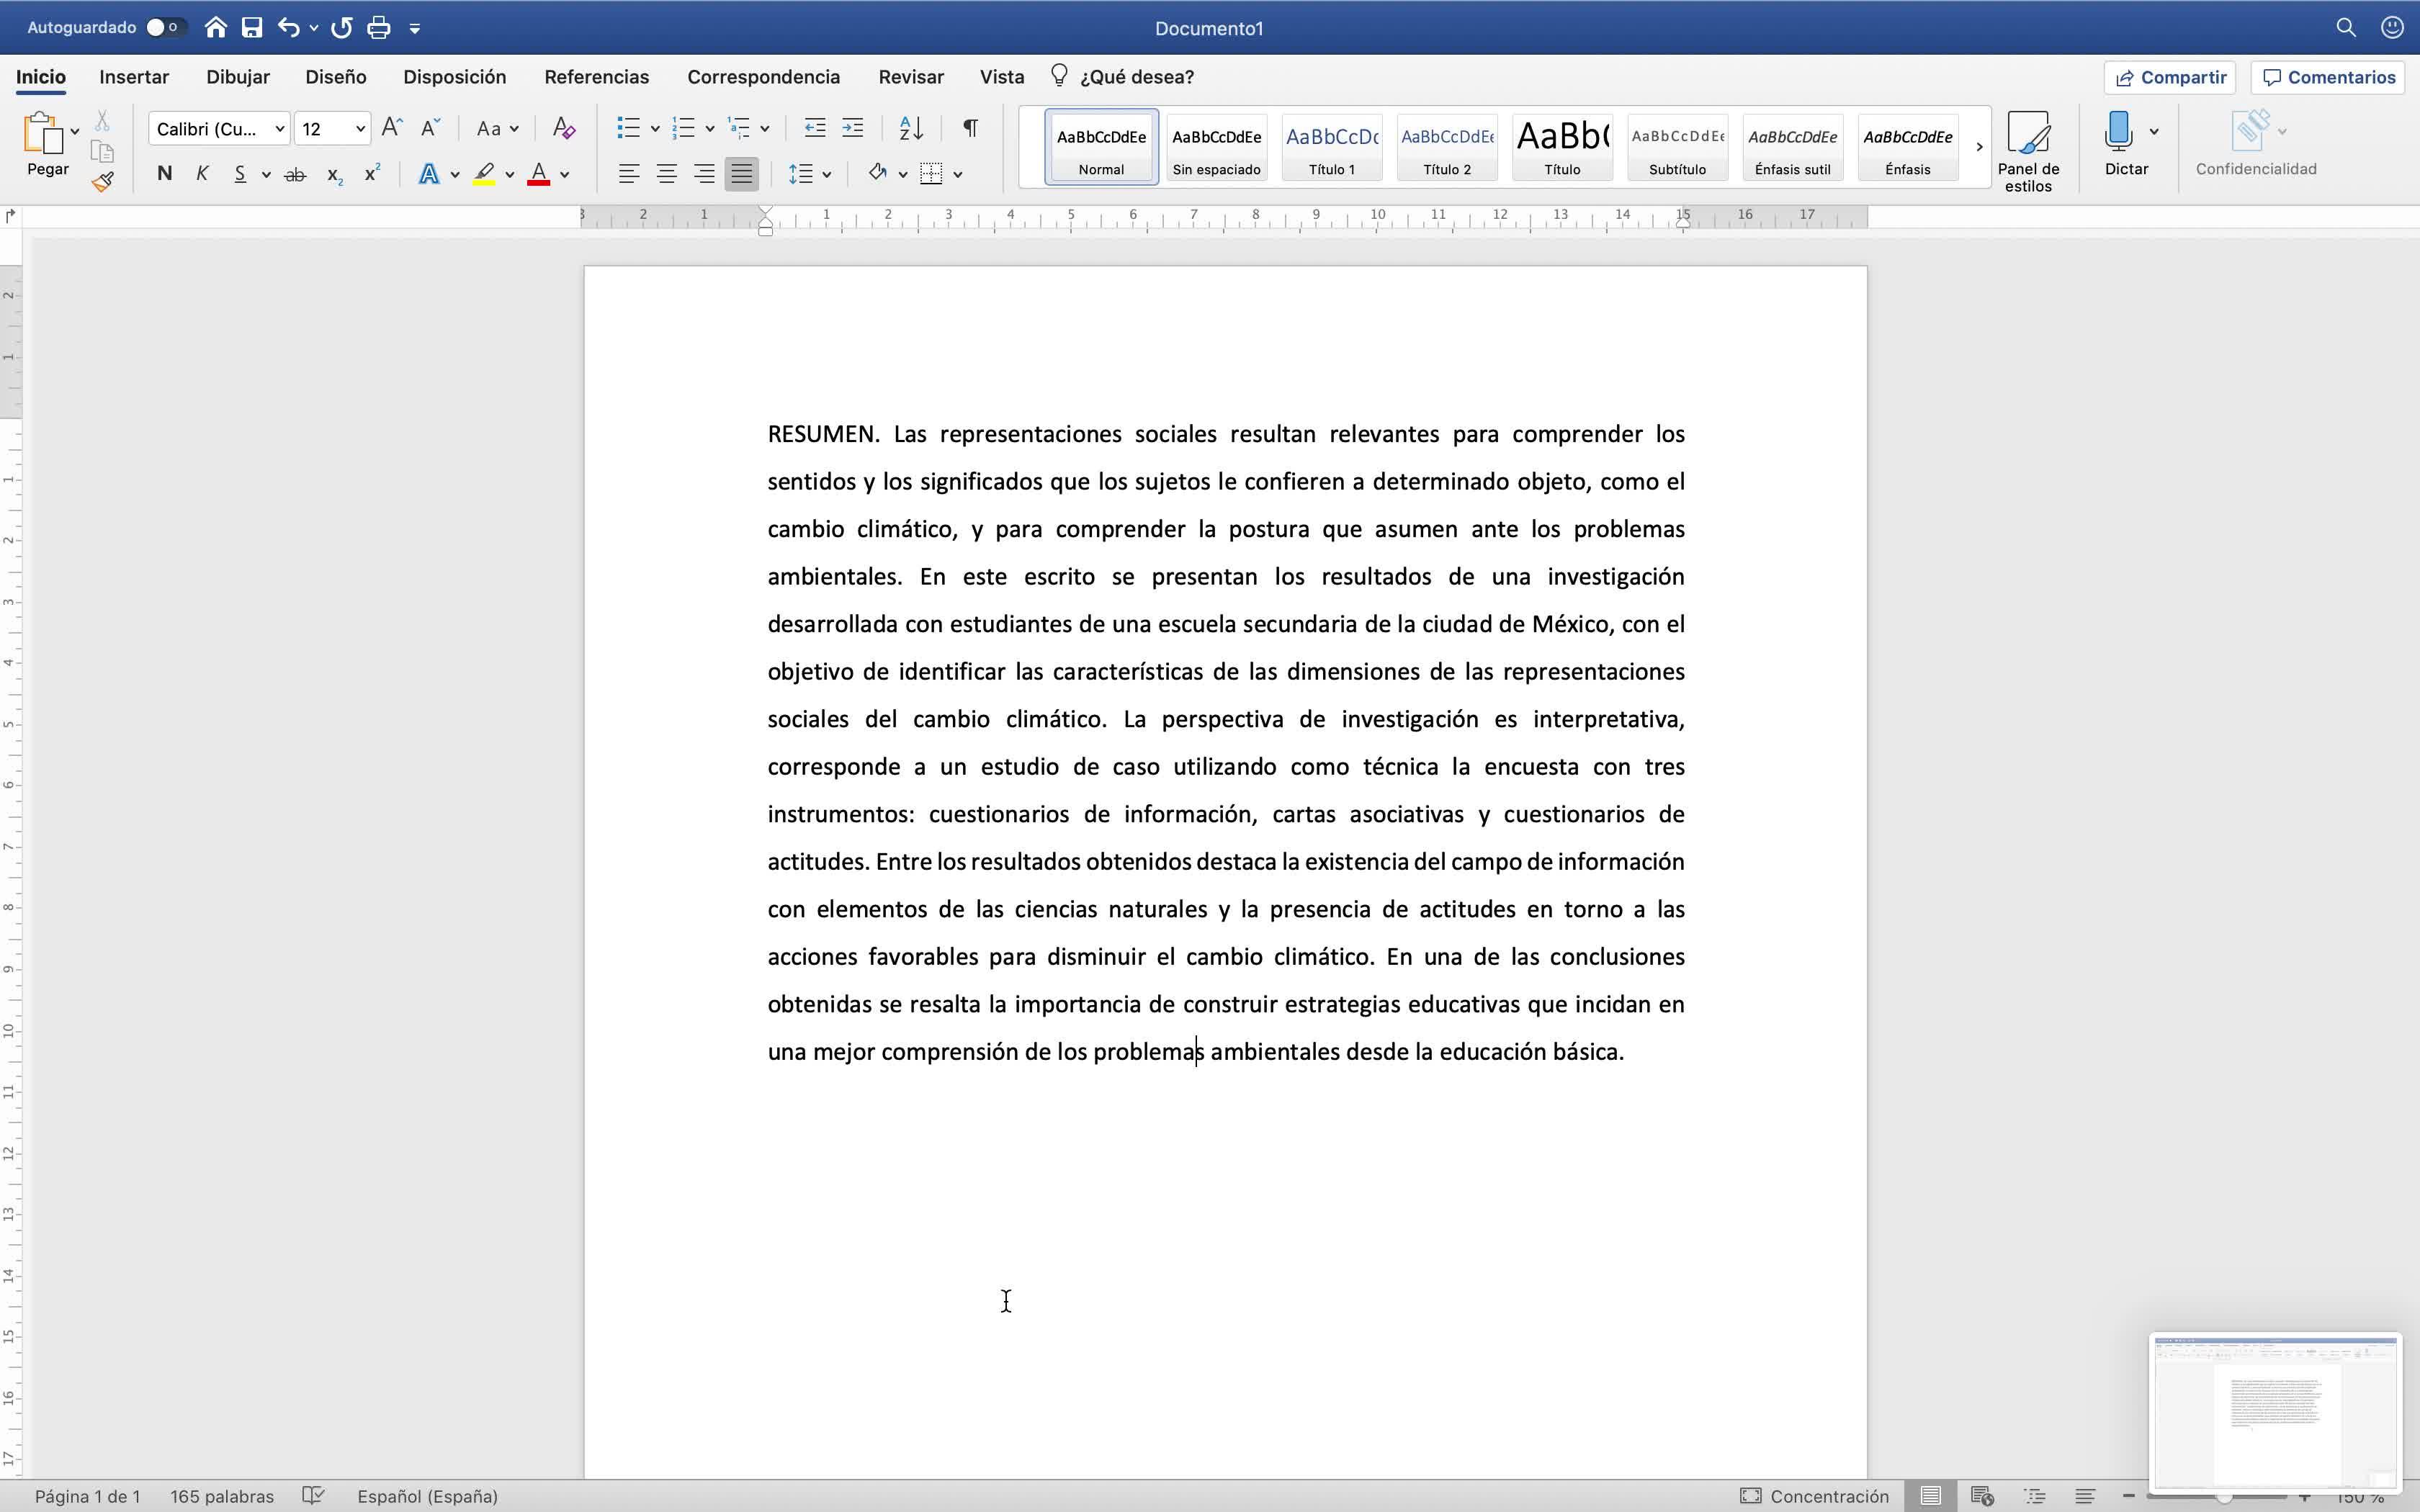The image size is (2420, 1512).
Task: Switch to the Diseño tab
Action: (335, 77)
